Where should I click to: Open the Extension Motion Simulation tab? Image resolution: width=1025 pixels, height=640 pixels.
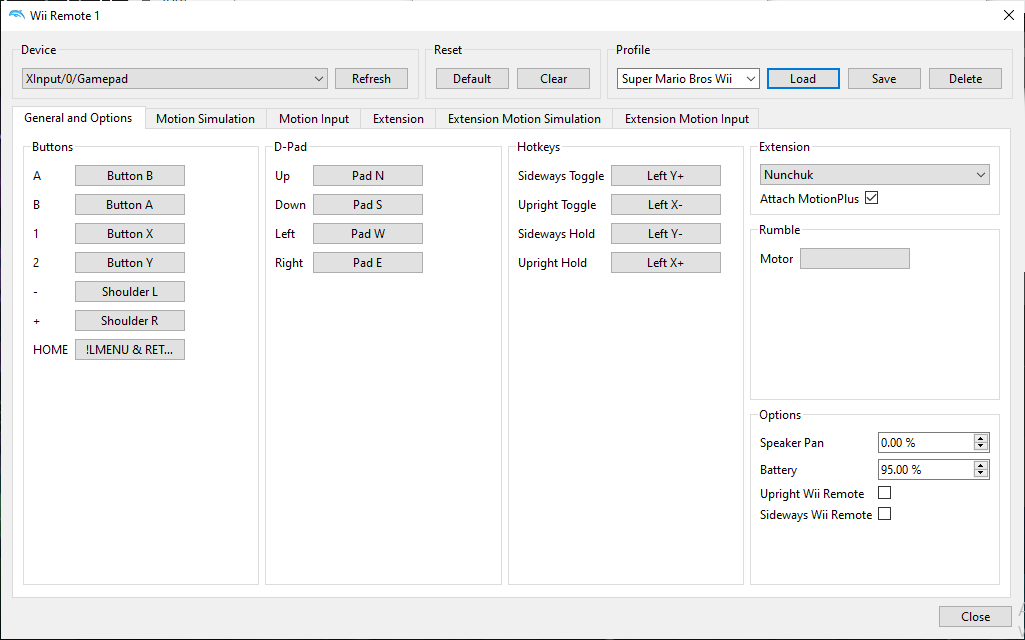(x=524, y=118)
